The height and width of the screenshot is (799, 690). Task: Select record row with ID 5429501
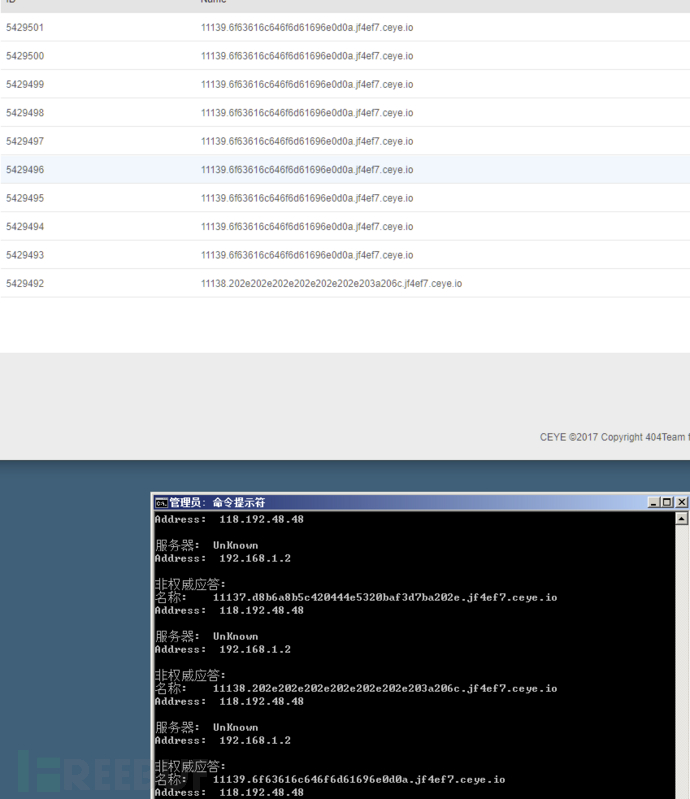coord(345,28)
